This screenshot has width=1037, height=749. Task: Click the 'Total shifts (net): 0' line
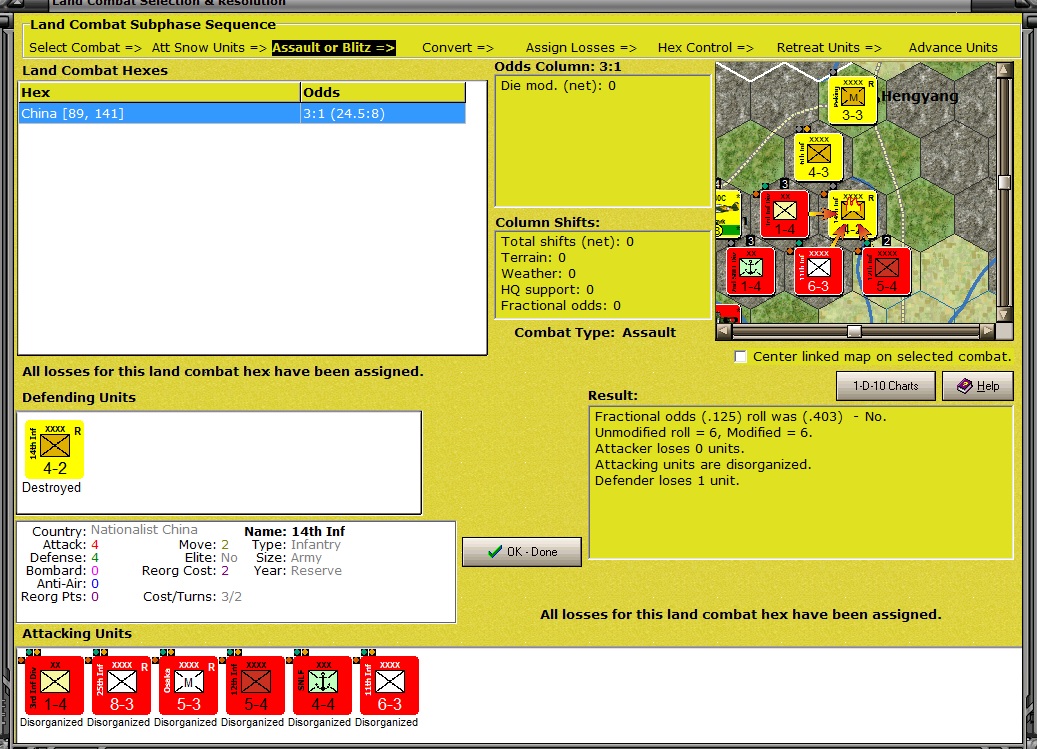(567, 242)
